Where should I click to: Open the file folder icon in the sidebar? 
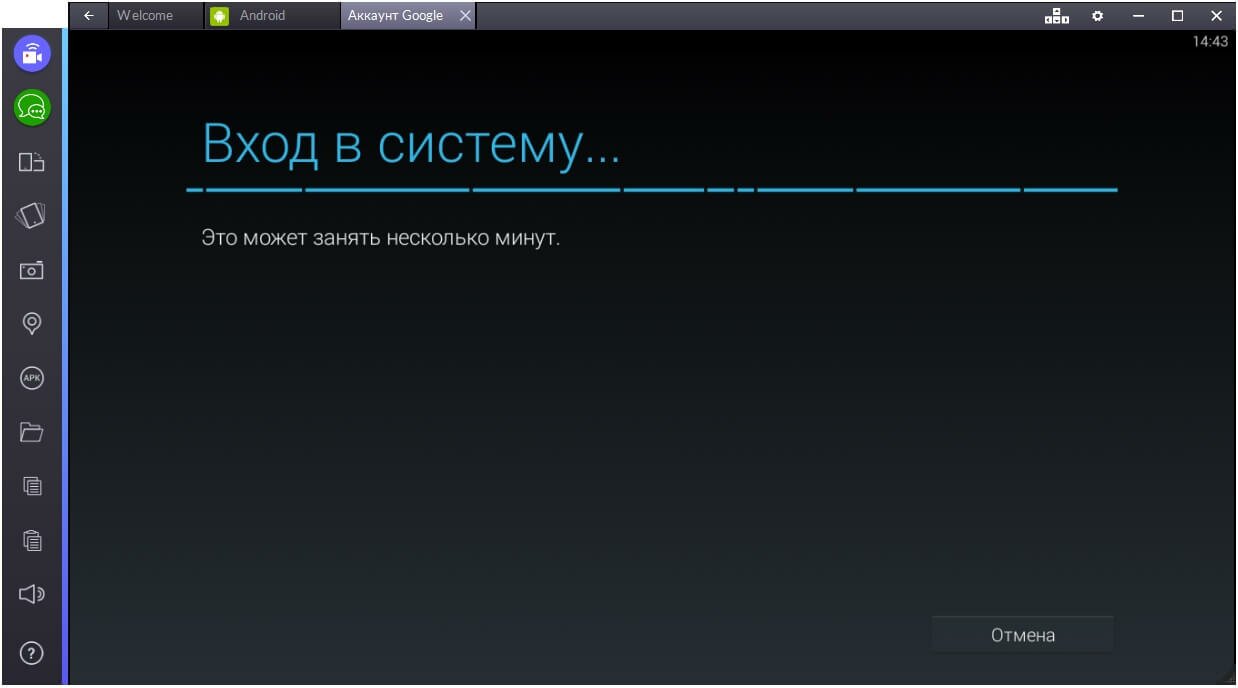32,432
